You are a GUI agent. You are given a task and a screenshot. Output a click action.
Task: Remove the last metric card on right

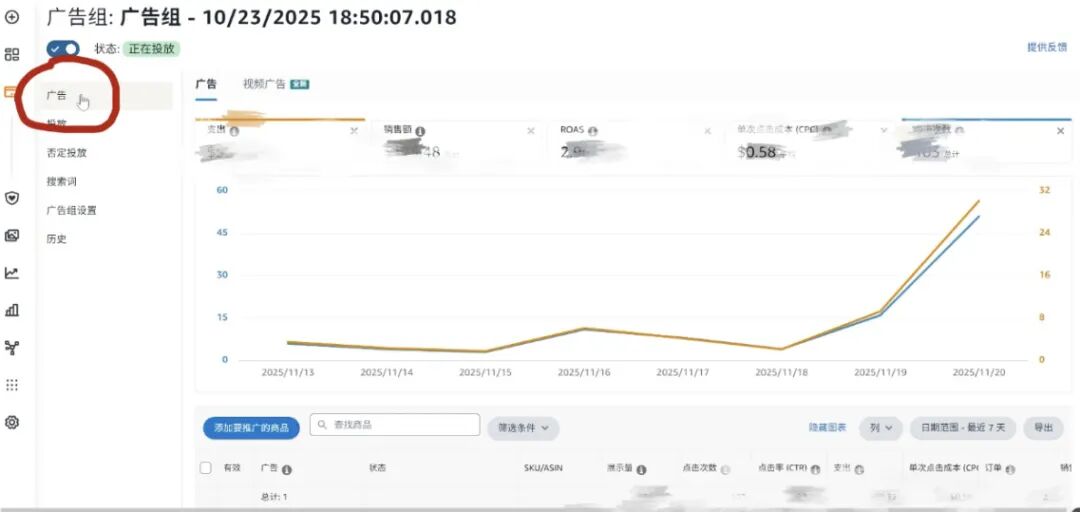coord(1060,131)
